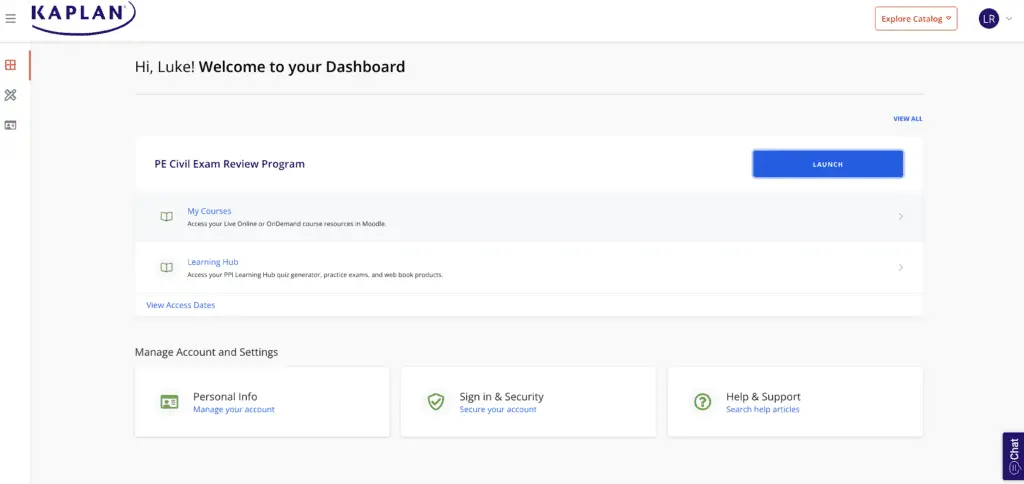Open the View Access Dates link
Screen dimensions: 1024x484
[x=180, y=305]
